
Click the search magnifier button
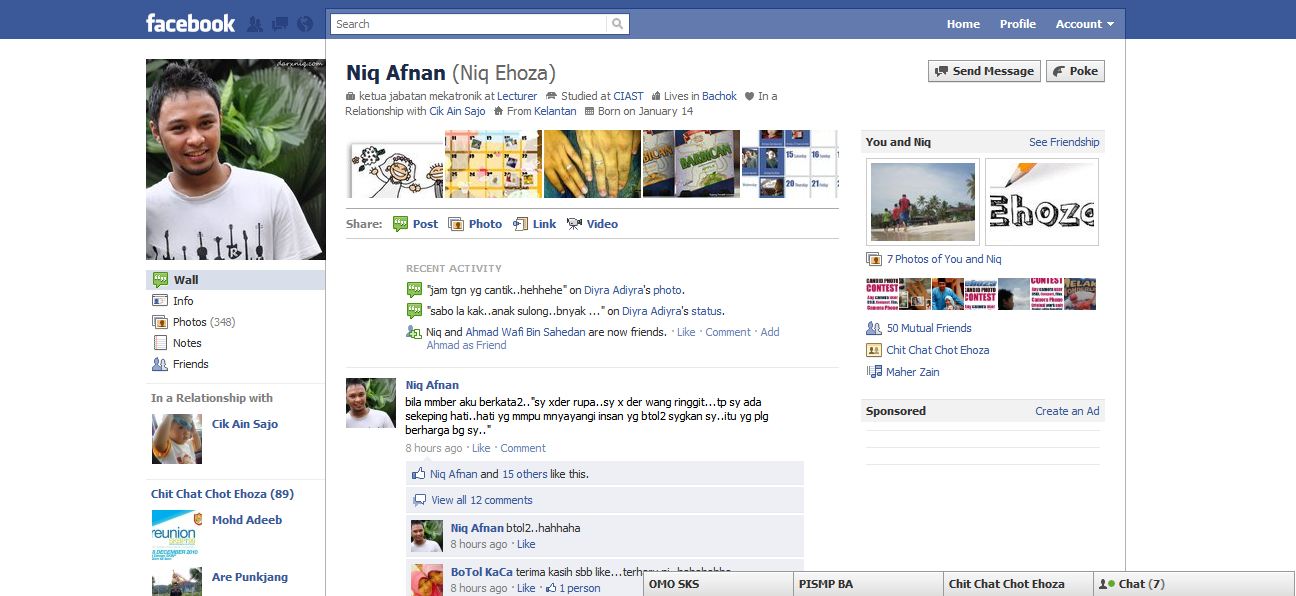[x=618, y=24]
